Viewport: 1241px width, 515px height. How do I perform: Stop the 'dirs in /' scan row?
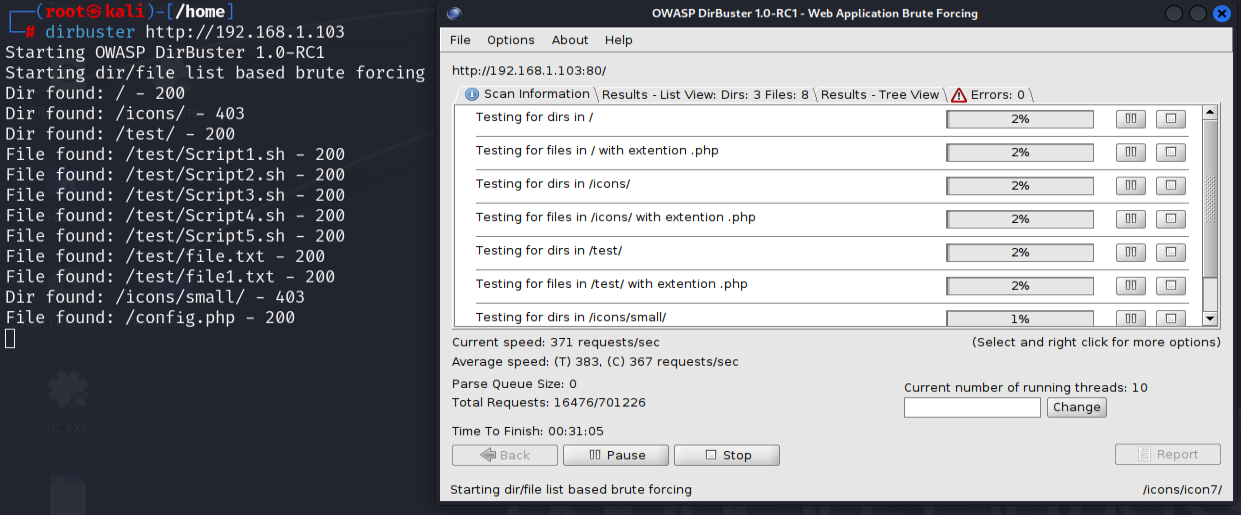(1170, 119)
